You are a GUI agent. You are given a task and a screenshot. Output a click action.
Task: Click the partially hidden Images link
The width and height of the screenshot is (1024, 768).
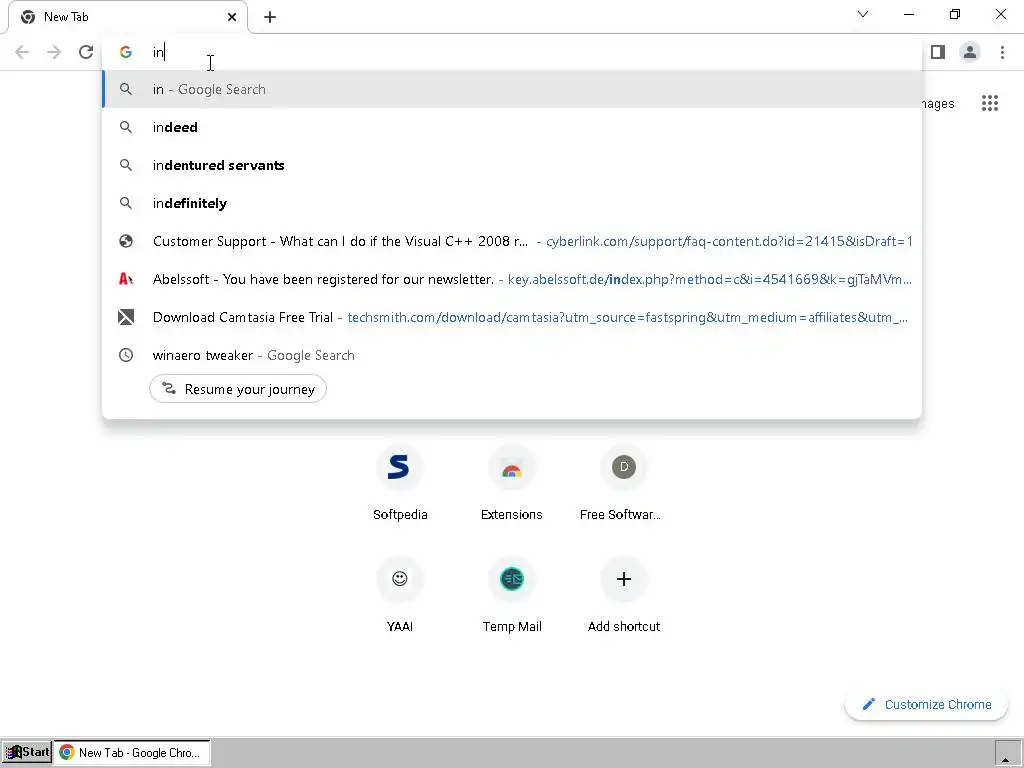point(938,104)
